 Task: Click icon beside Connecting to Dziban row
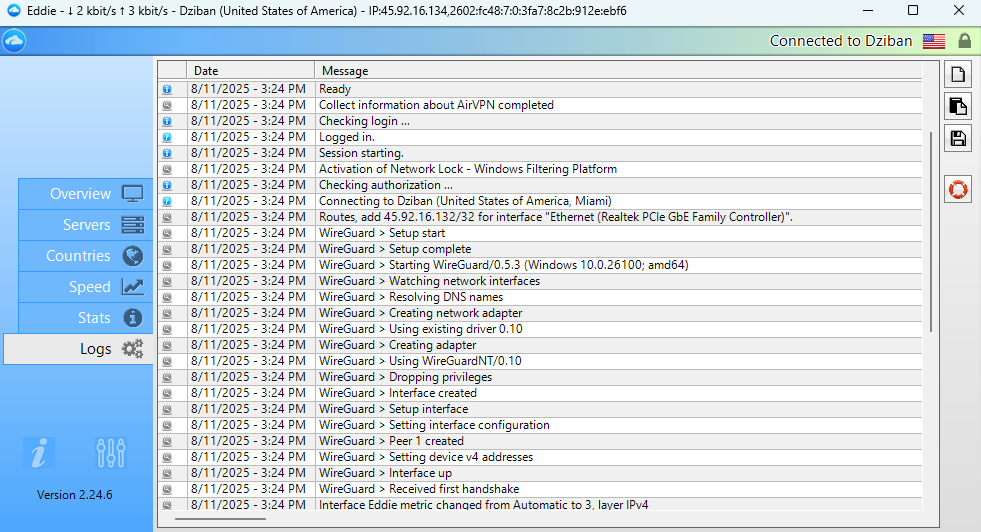click(167, 202)
